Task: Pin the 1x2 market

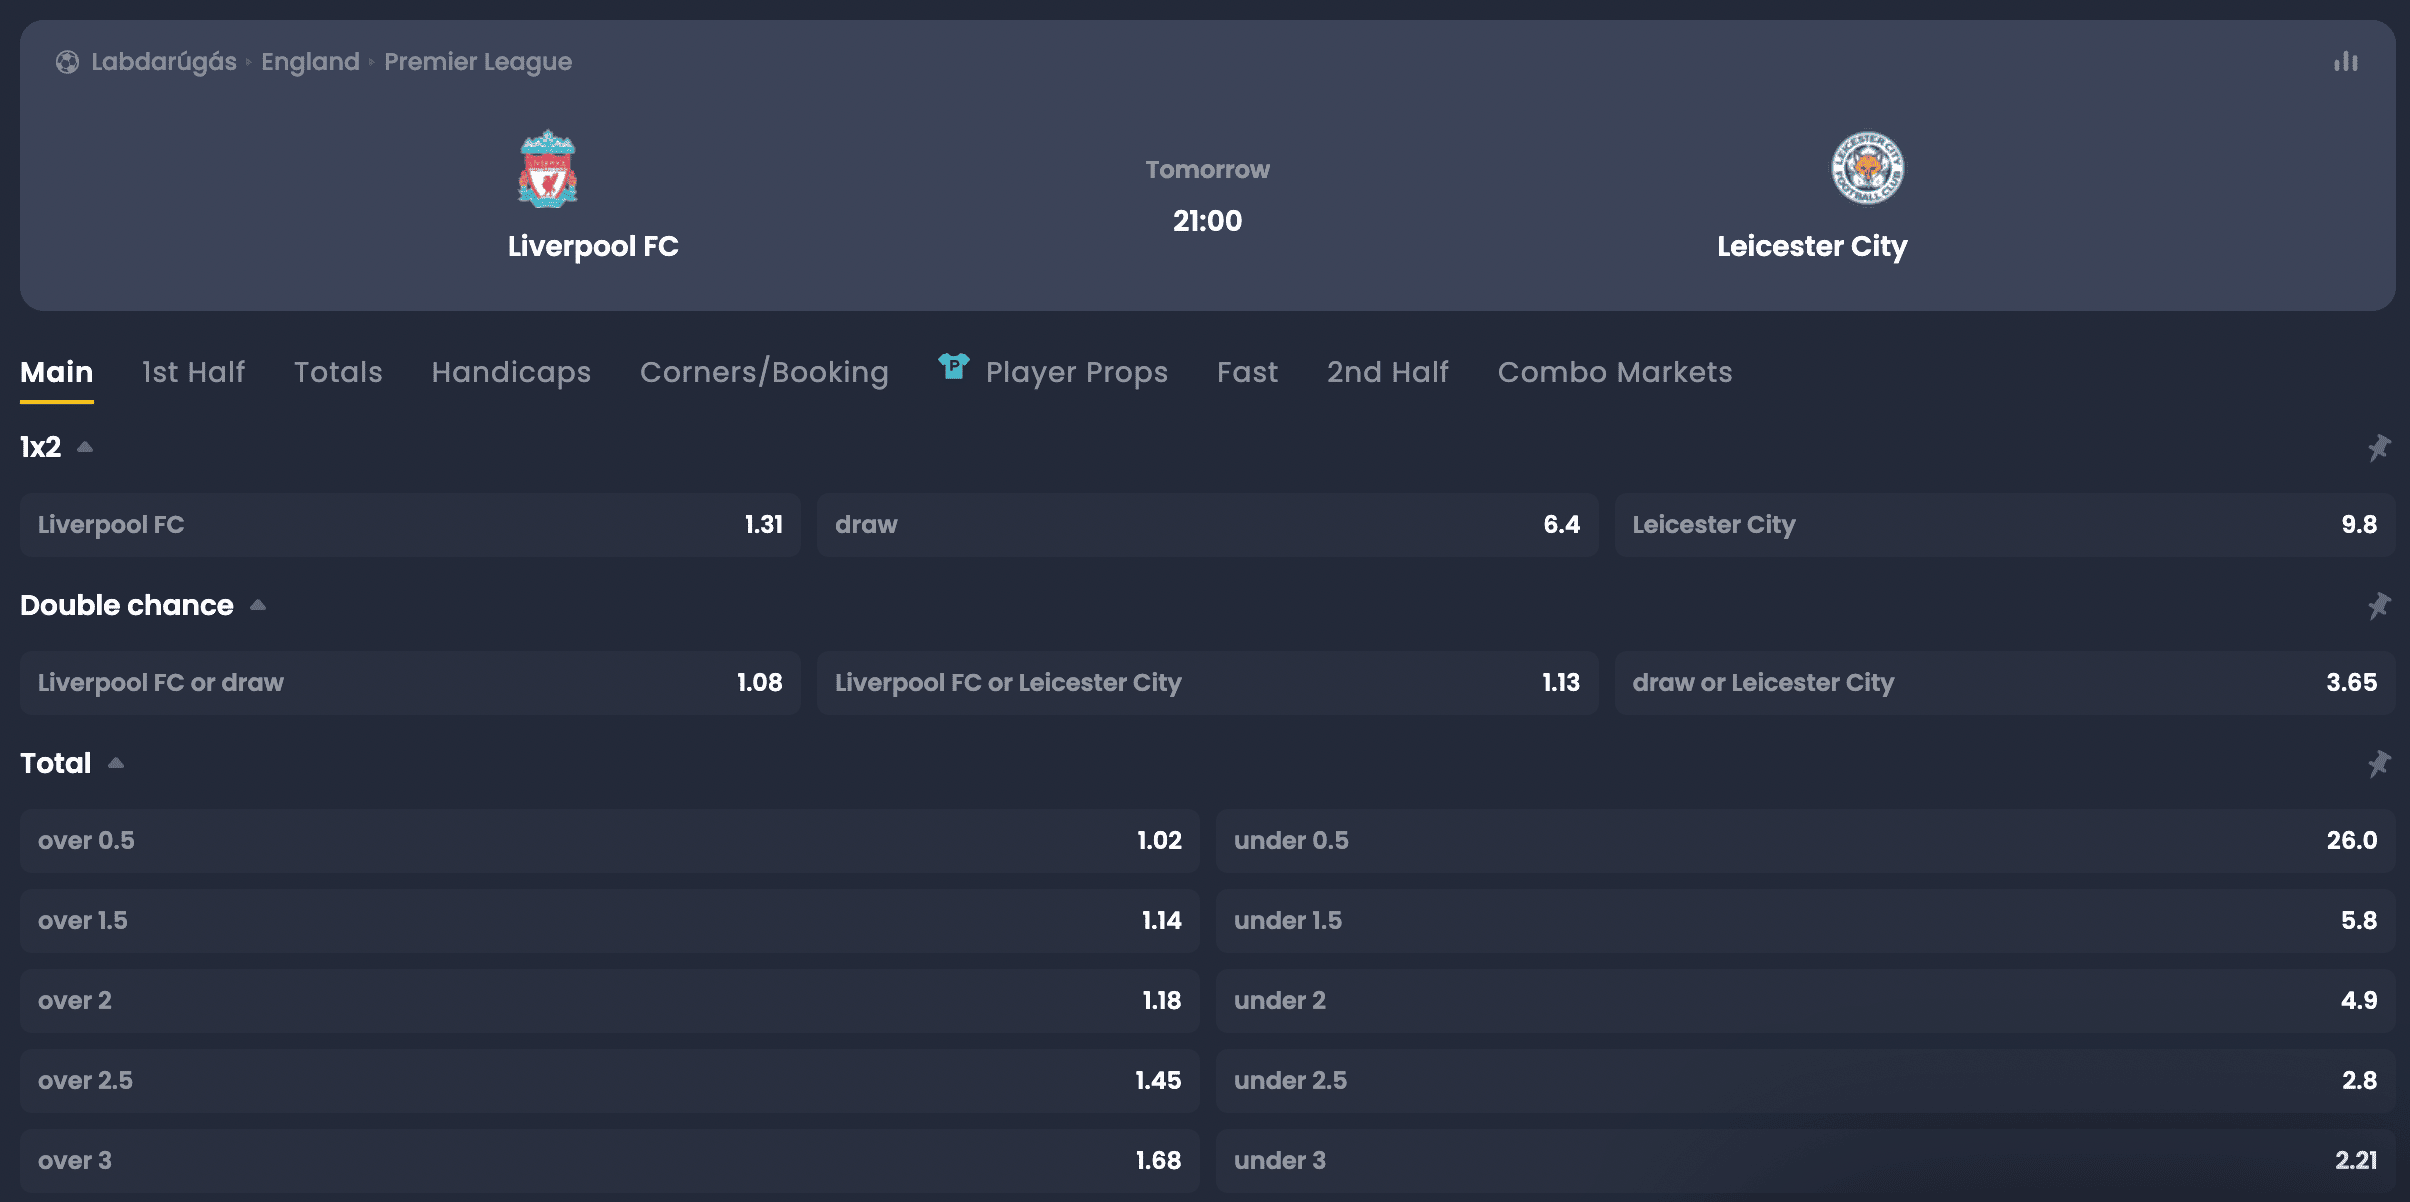Action: pyautogui.click(x=2379, y=447)
